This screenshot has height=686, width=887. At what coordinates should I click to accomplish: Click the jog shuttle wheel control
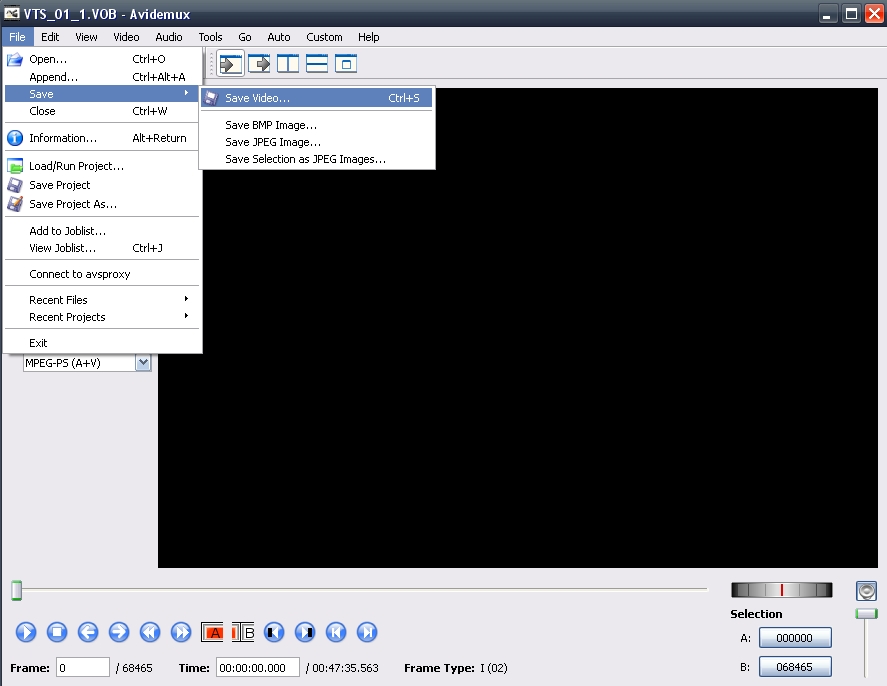coord(781,590)
